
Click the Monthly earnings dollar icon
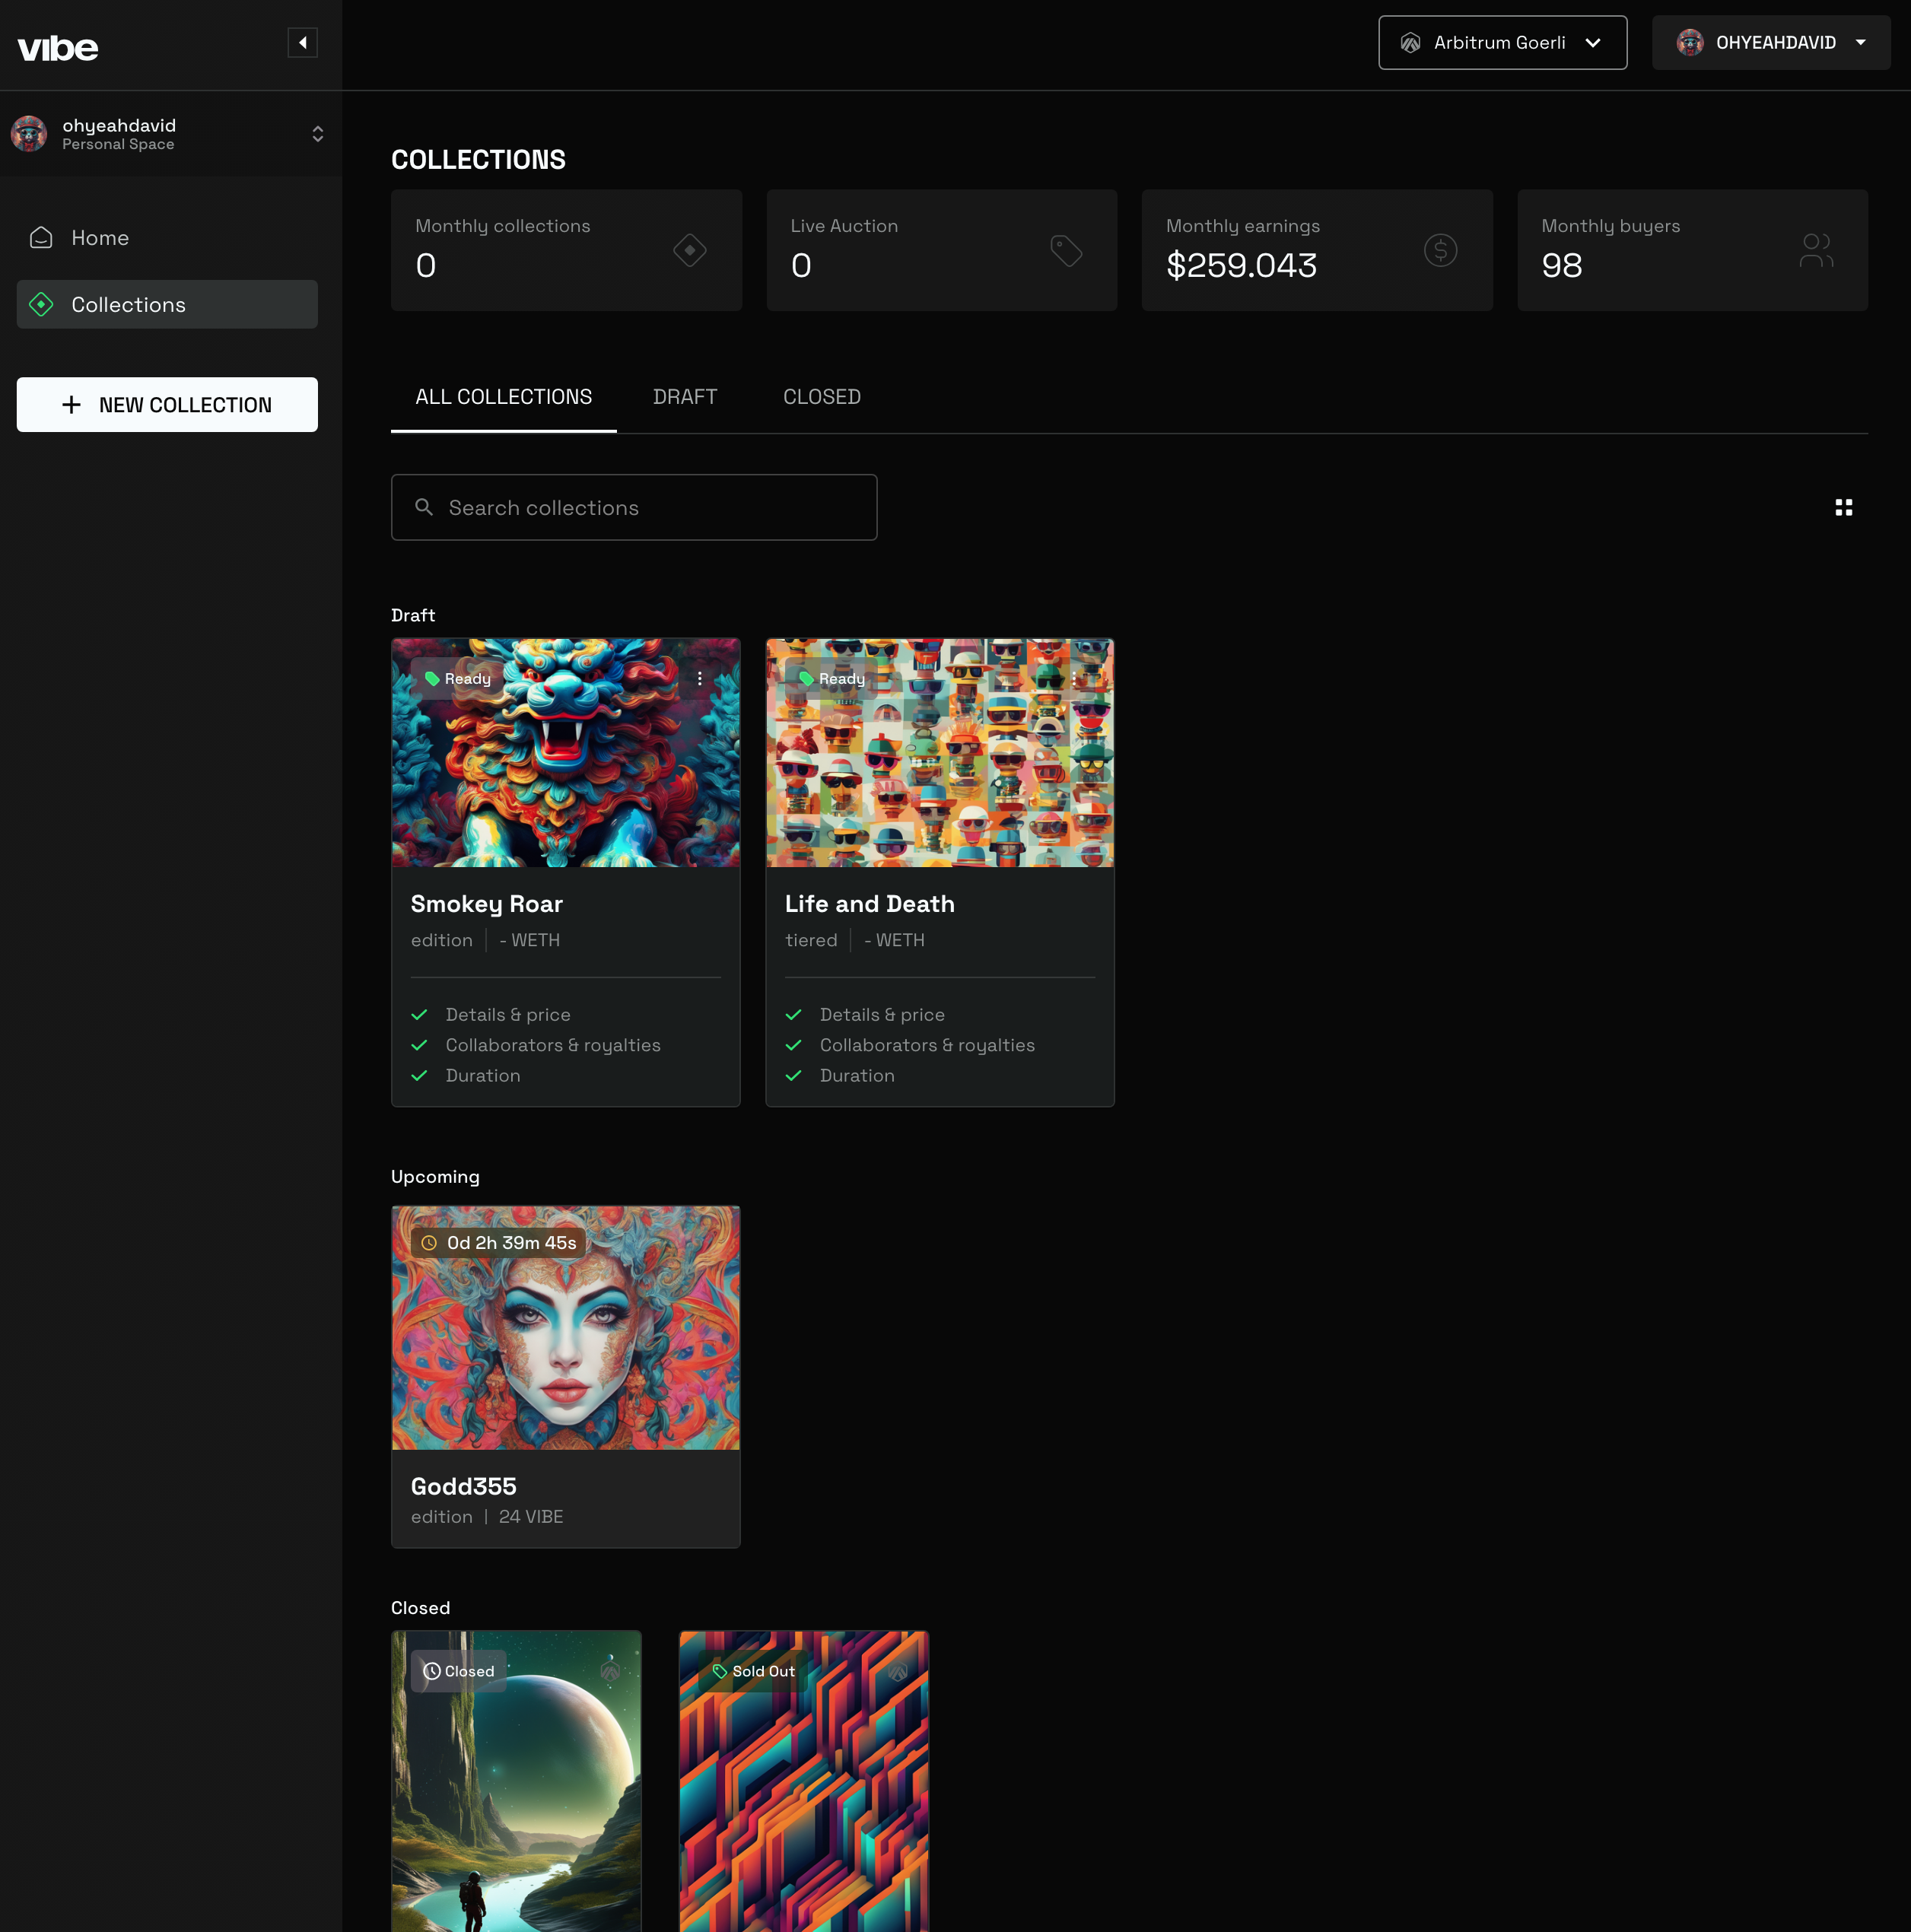coord(1440,250)
